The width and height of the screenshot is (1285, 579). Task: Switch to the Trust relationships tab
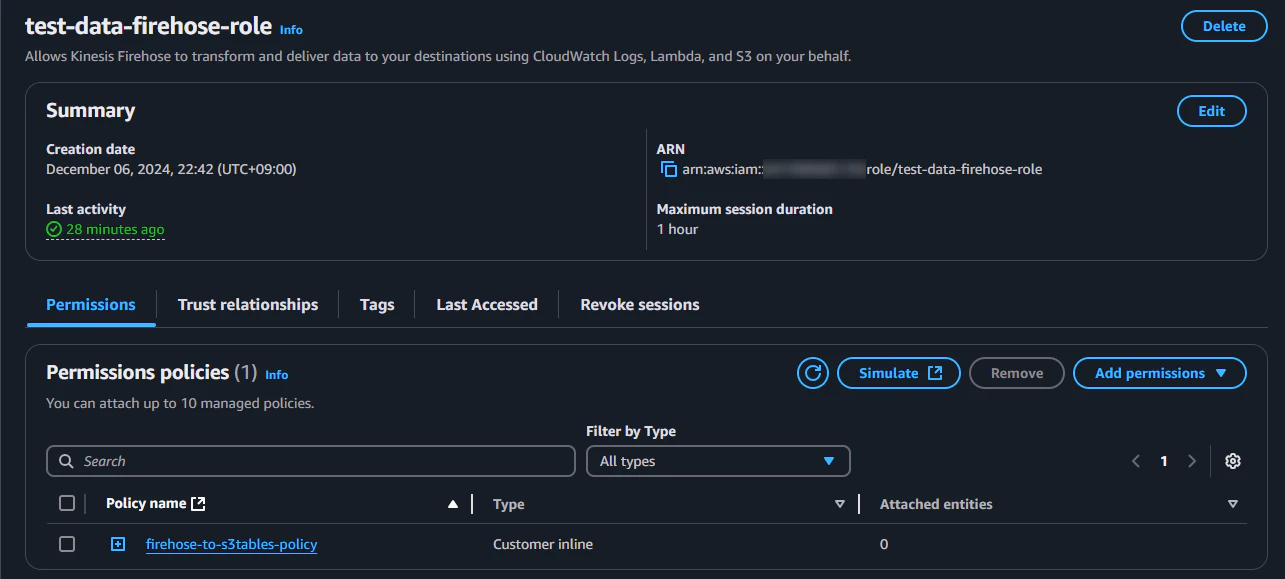[x=248, y=305]
